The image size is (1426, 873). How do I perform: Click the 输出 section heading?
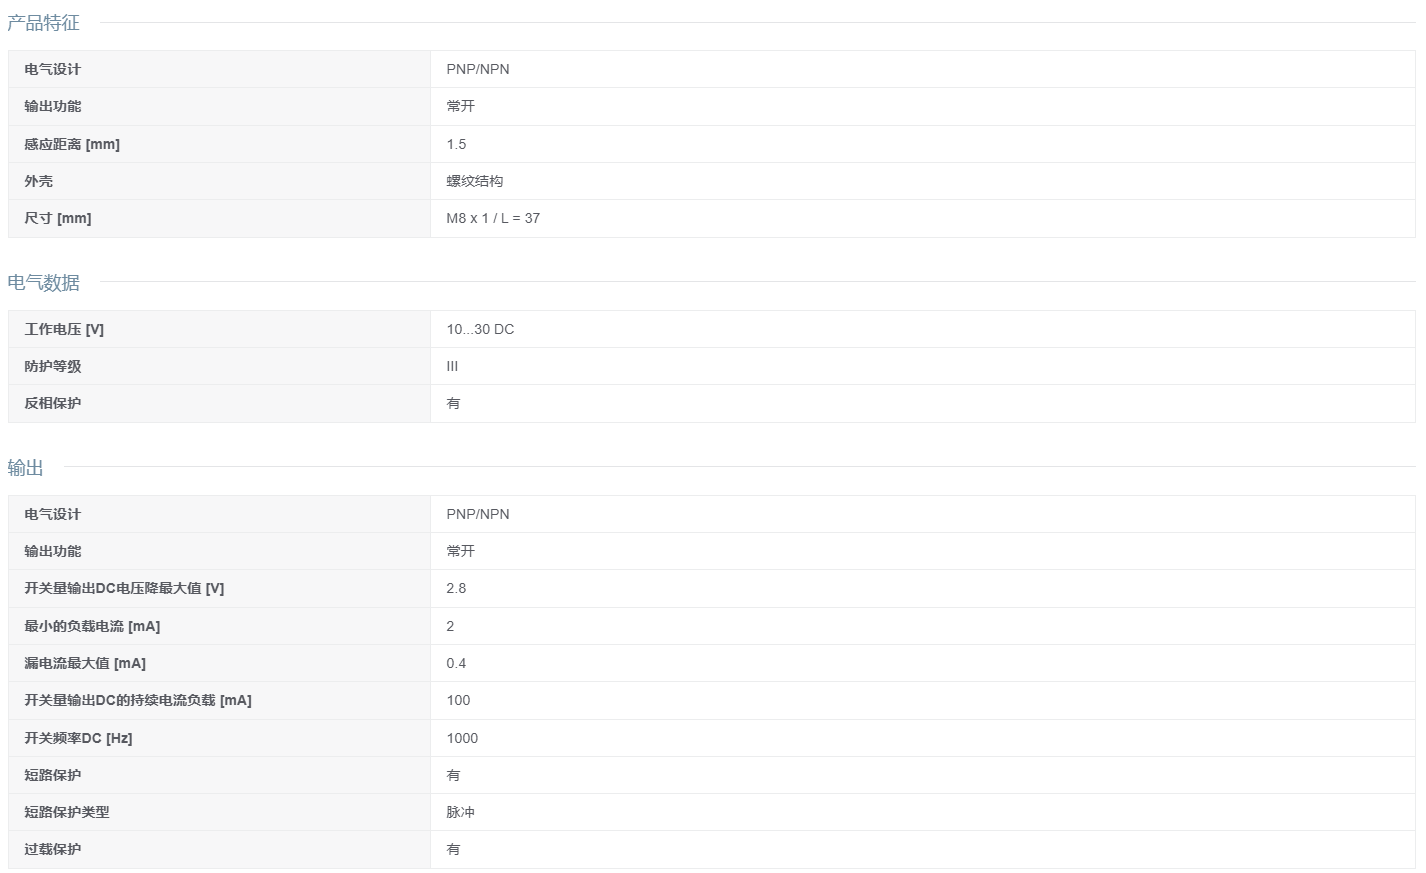(25, 467)
